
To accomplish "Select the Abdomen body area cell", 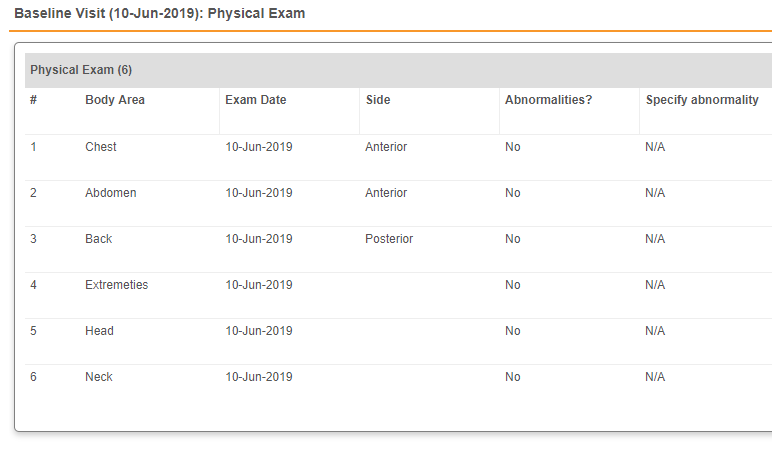I will click(111, 193).
